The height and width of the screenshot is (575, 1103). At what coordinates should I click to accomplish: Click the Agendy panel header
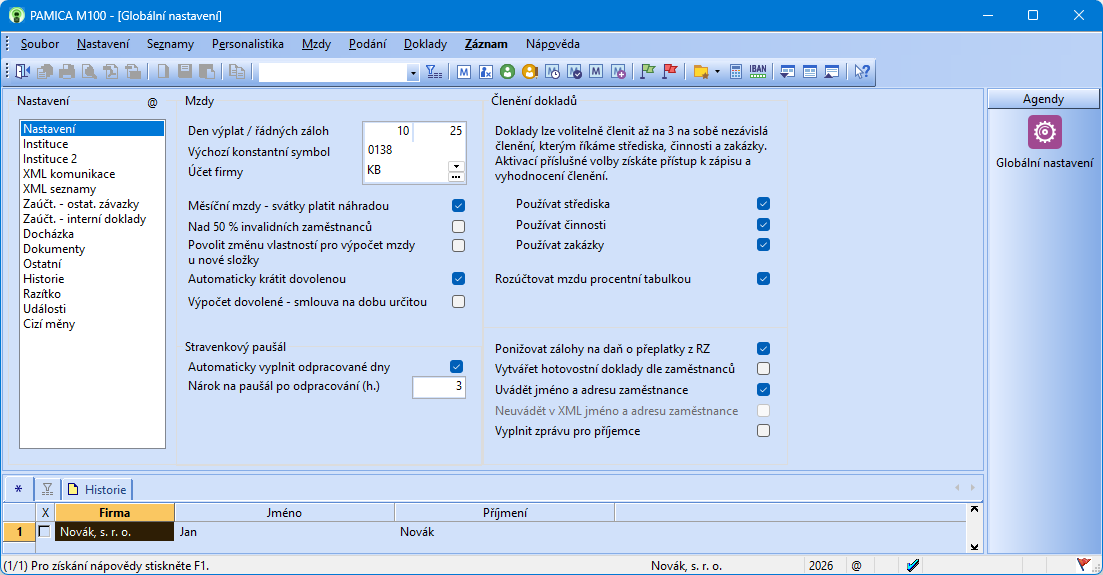click(1043, 99)
